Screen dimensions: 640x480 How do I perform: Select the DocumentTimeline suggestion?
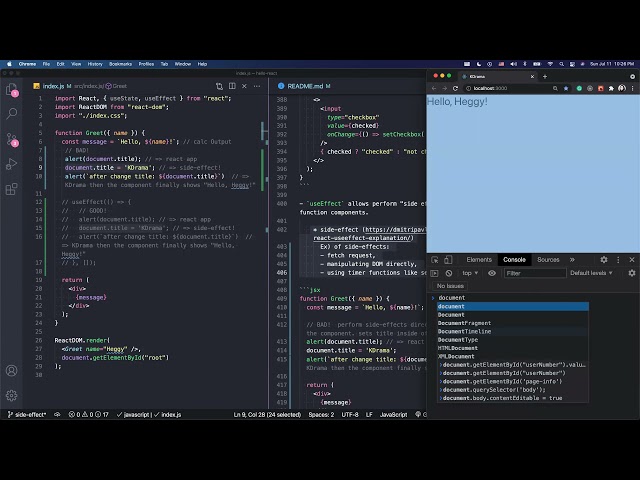point(513,331)
